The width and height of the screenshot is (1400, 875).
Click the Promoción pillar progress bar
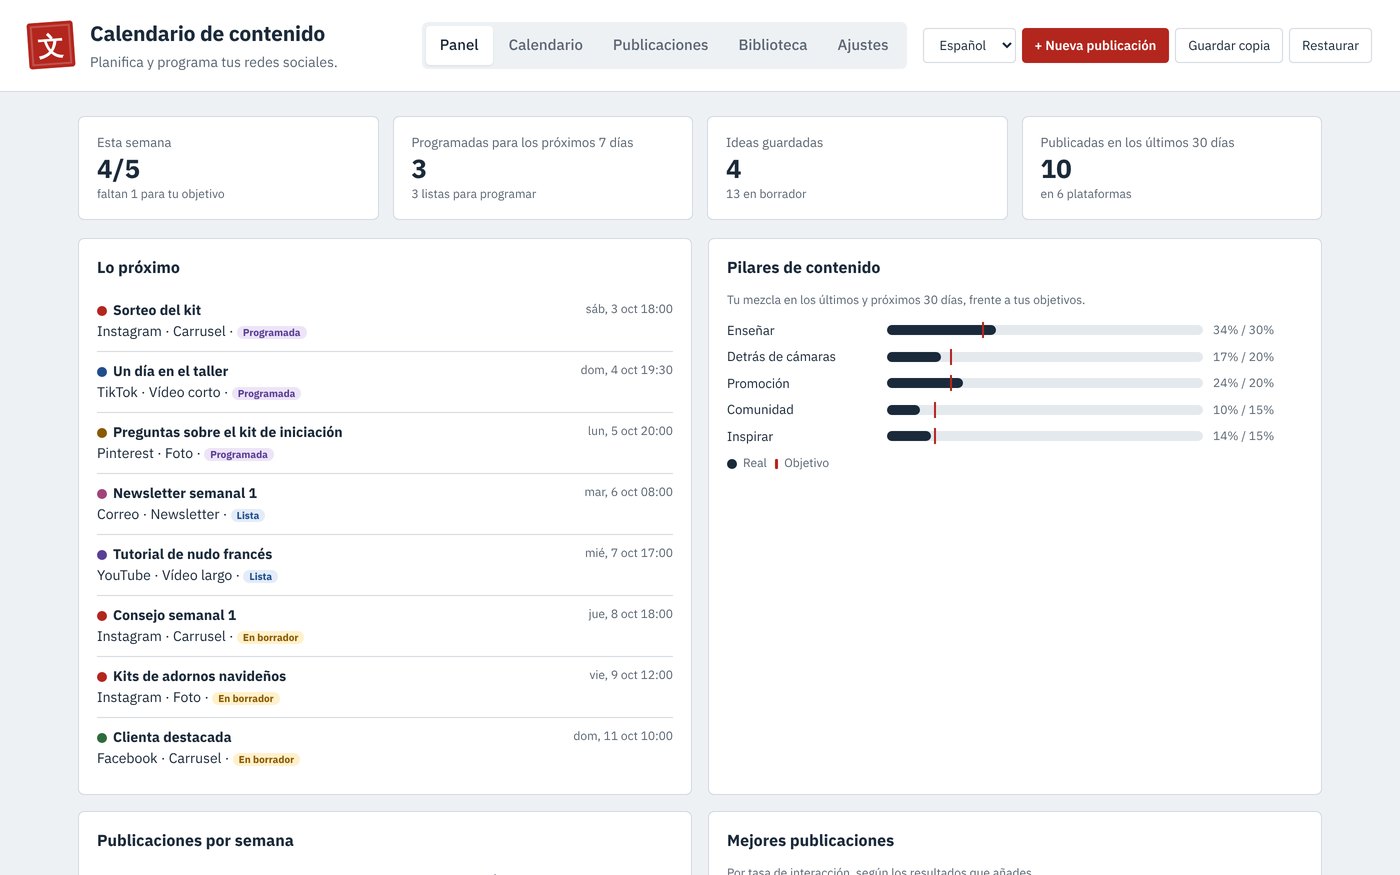[x=1045, y=383]
